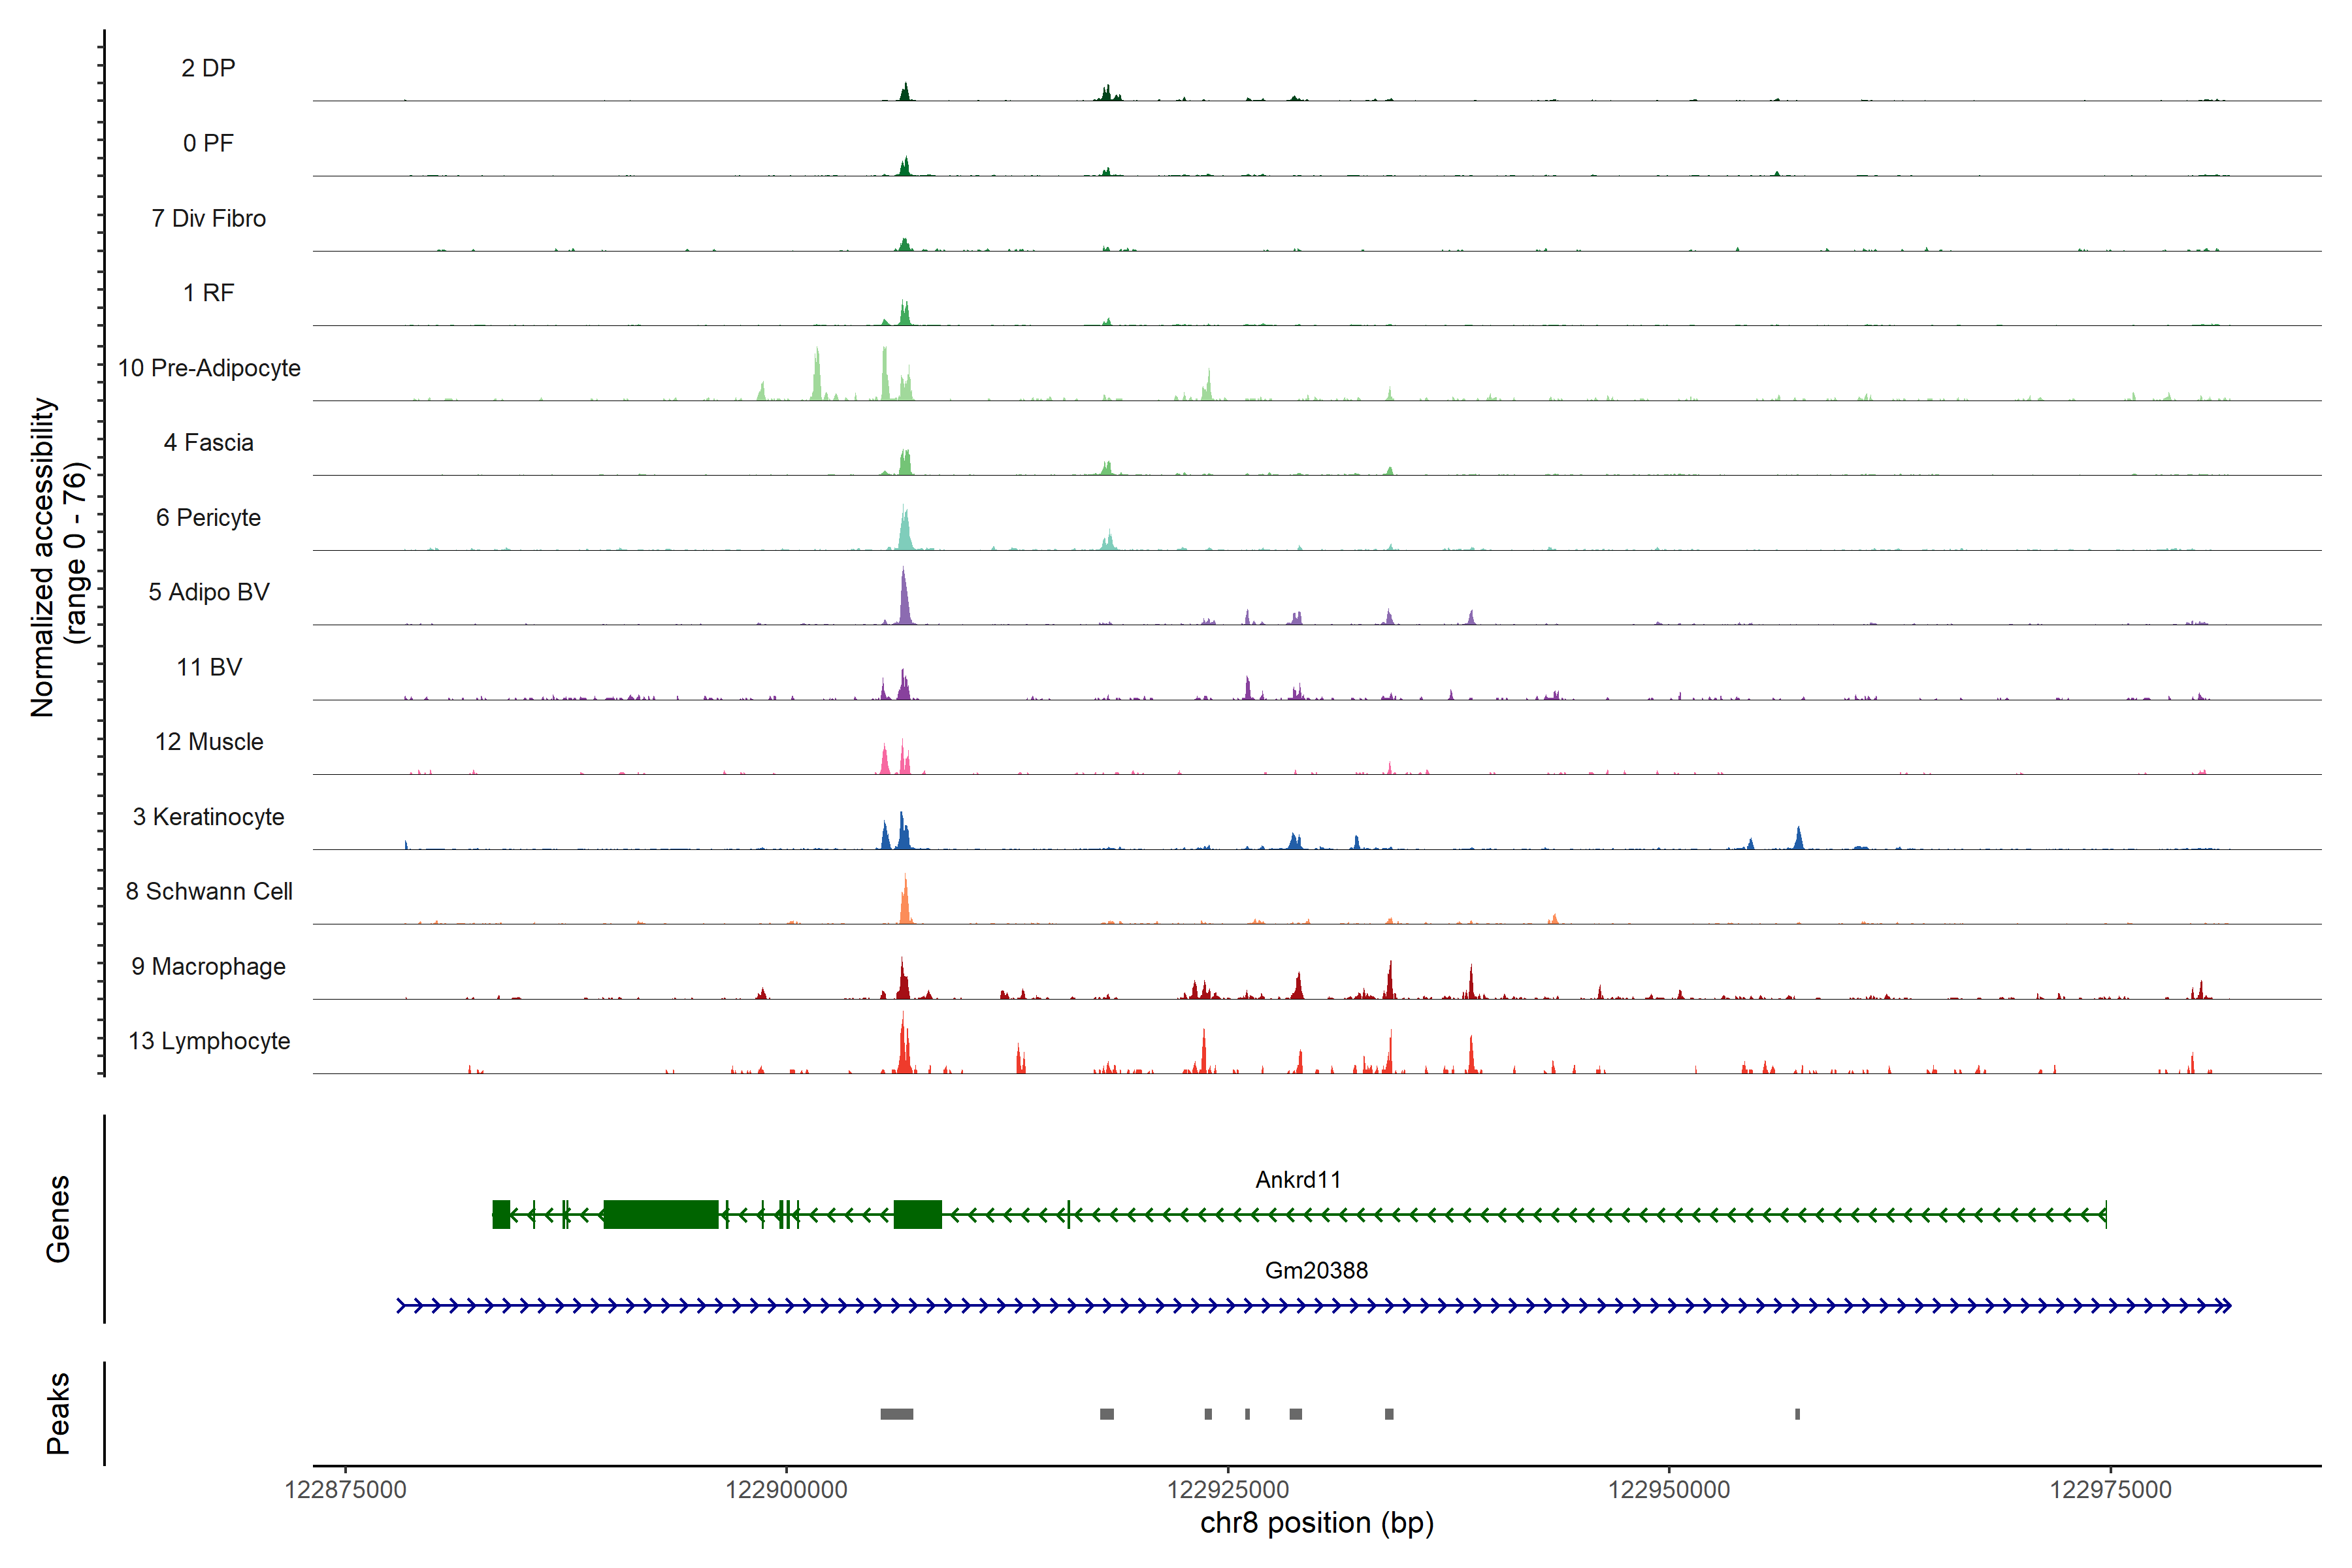Click the 10 Pre-Adipocyte track label
This screenshot has width=2352, height=1568.
coord(209,368)
